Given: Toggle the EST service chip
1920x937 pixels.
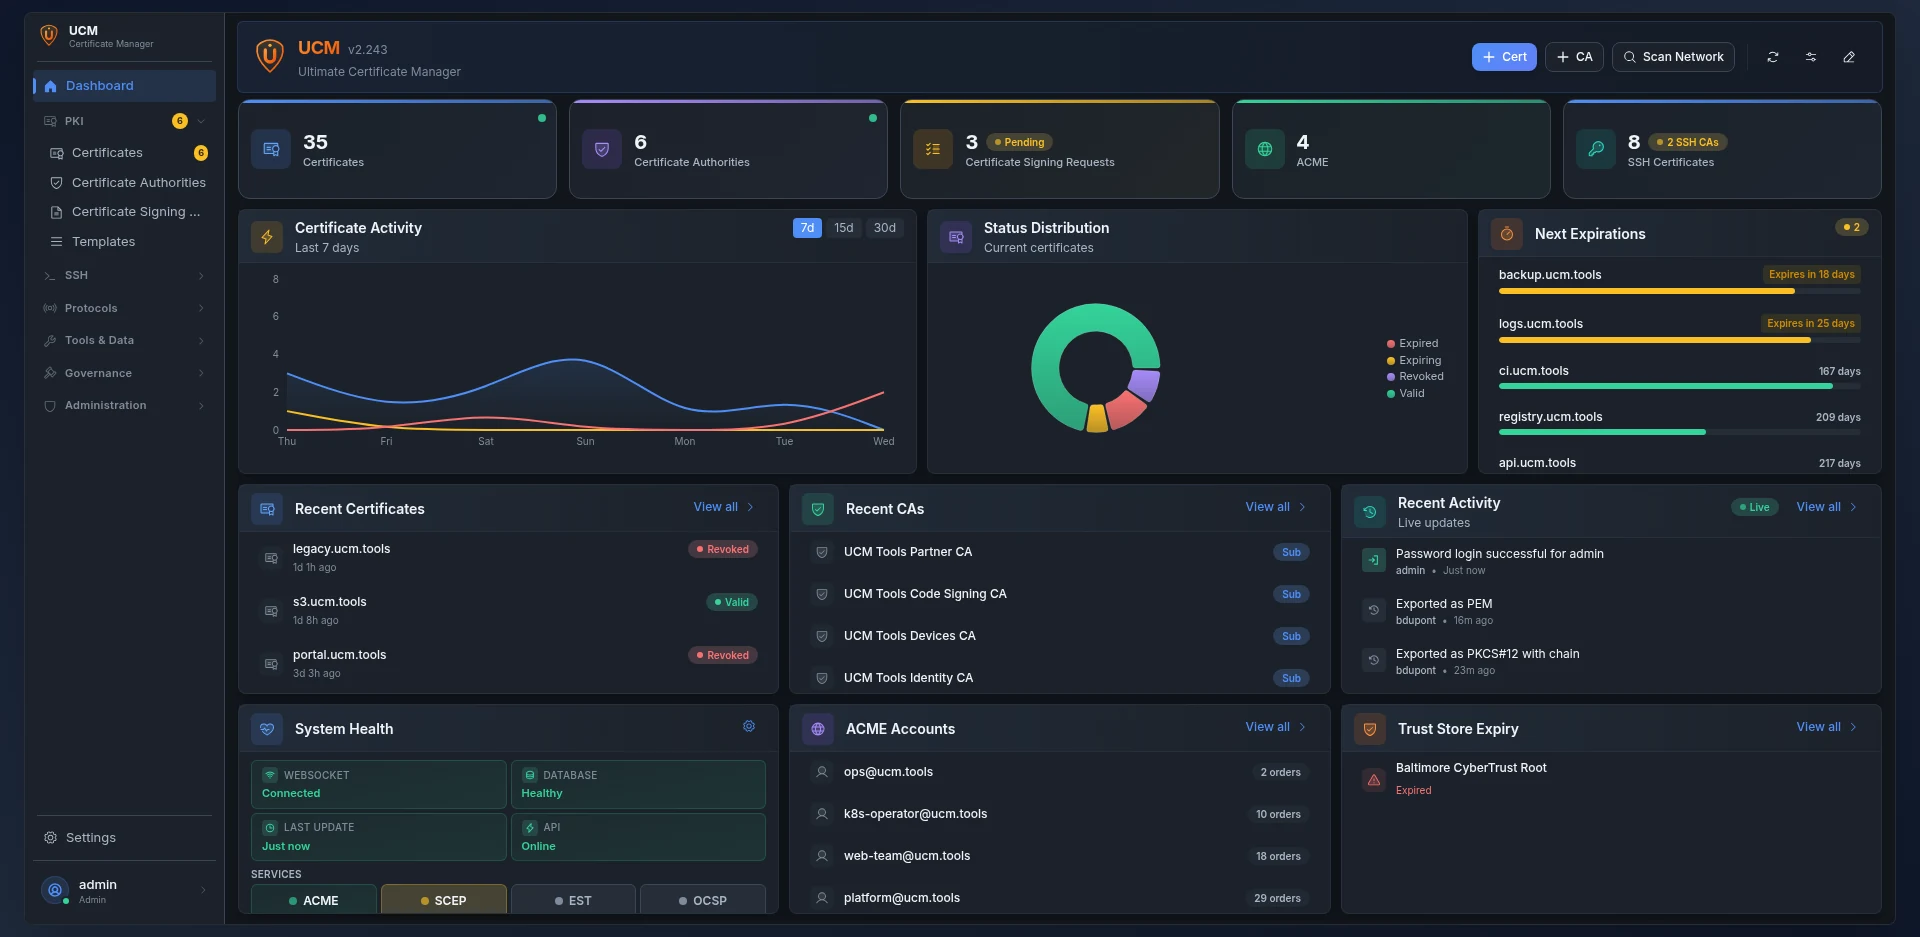Looking at the screenshot, I should tap(573, 900).
